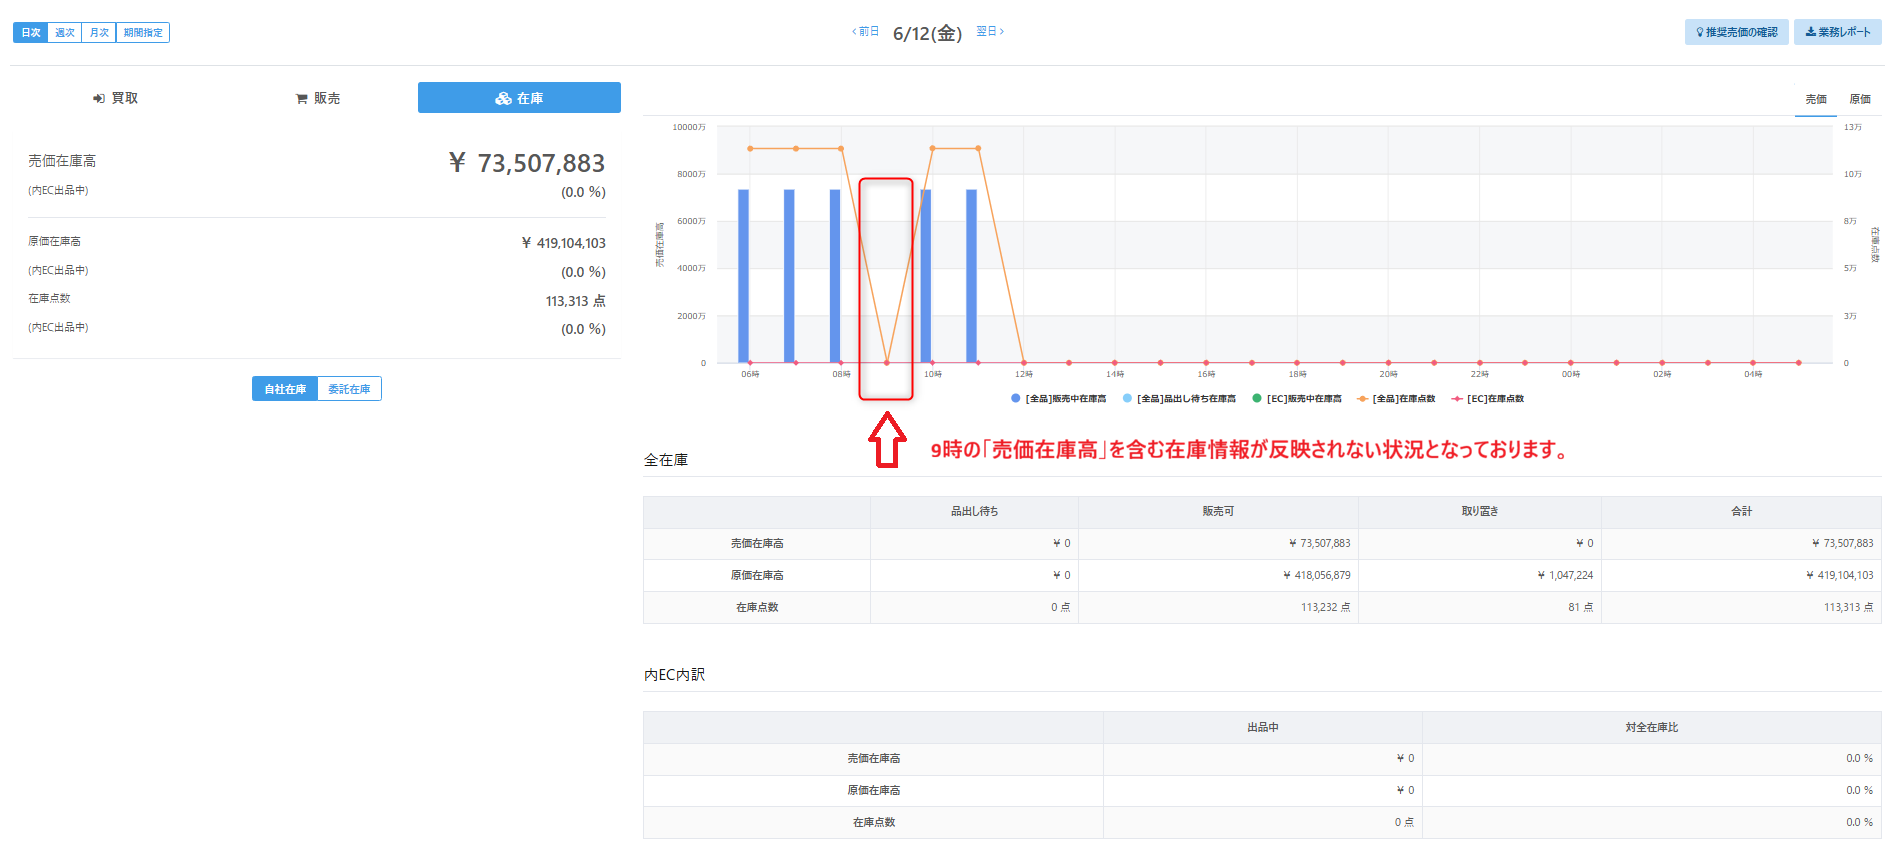Click the 113,232 点 table cell
This screenshot has width=1898, height=868.
click(1218, 607)
